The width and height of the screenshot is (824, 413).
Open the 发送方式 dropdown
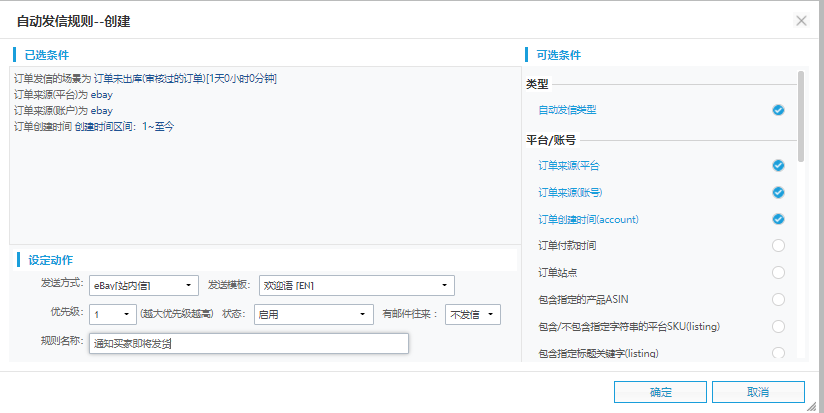click(143, 286)
